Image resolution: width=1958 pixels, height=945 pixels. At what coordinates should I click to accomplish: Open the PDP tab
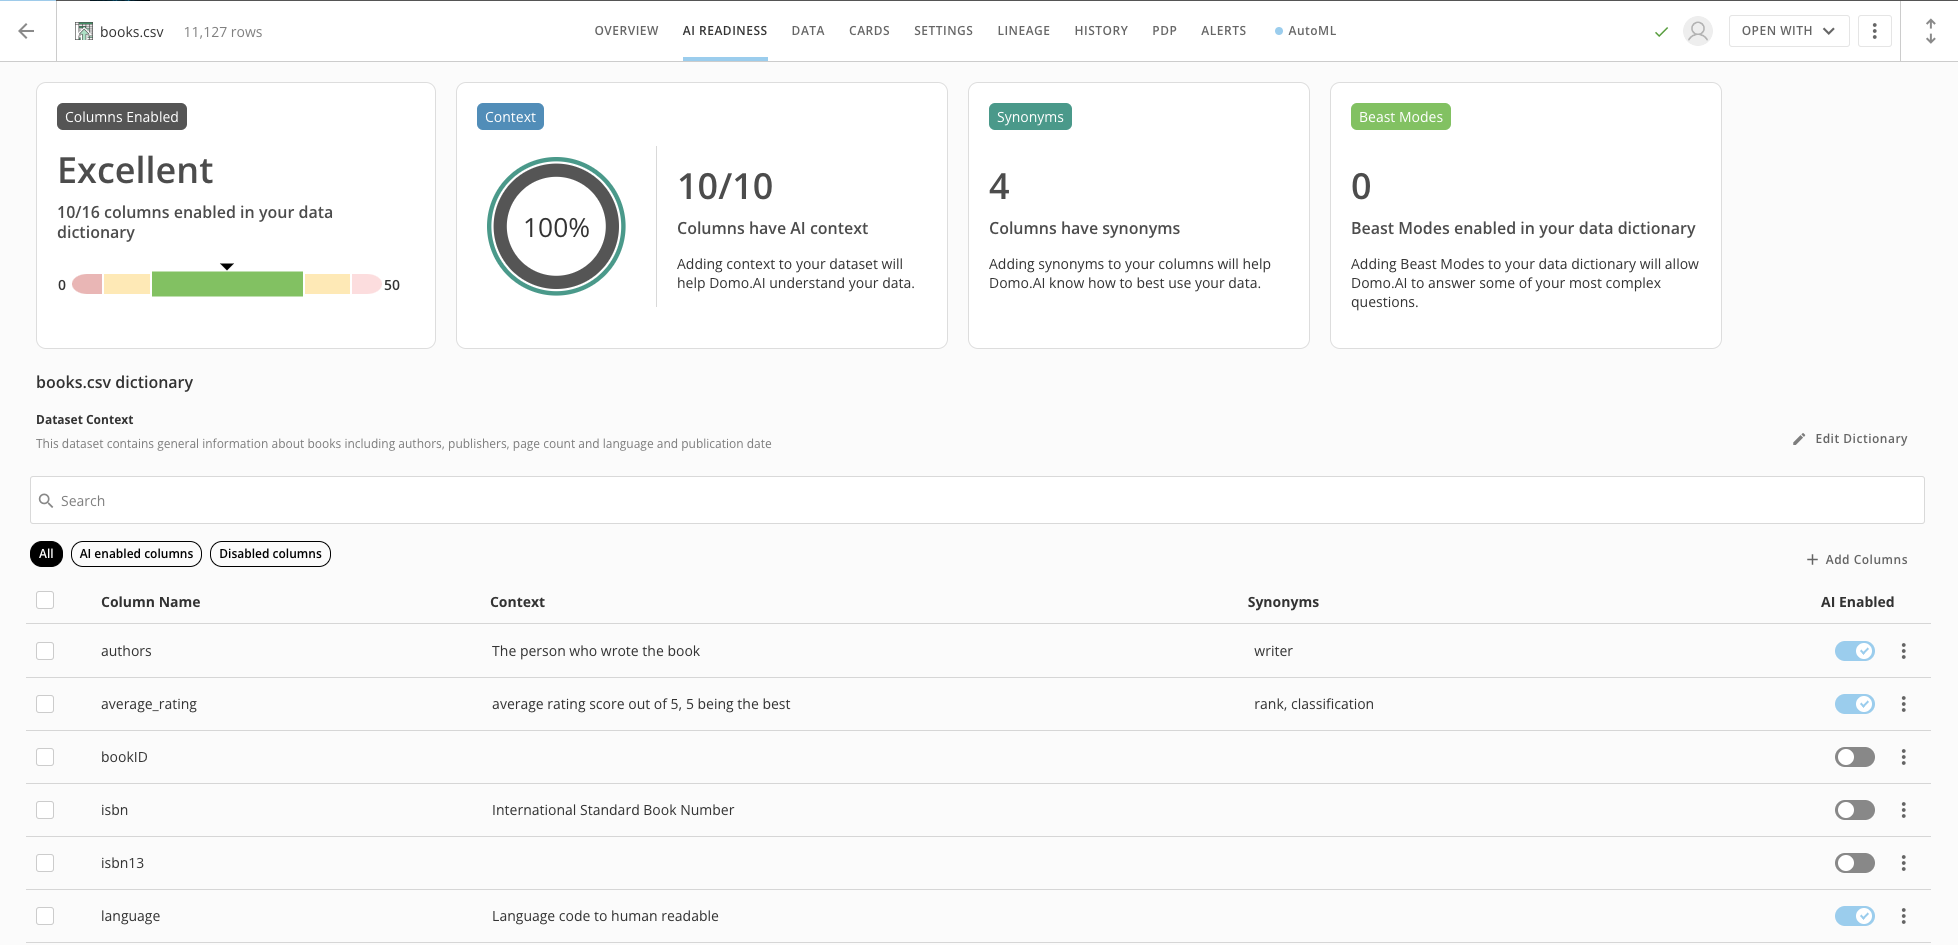click(1164, 31)
